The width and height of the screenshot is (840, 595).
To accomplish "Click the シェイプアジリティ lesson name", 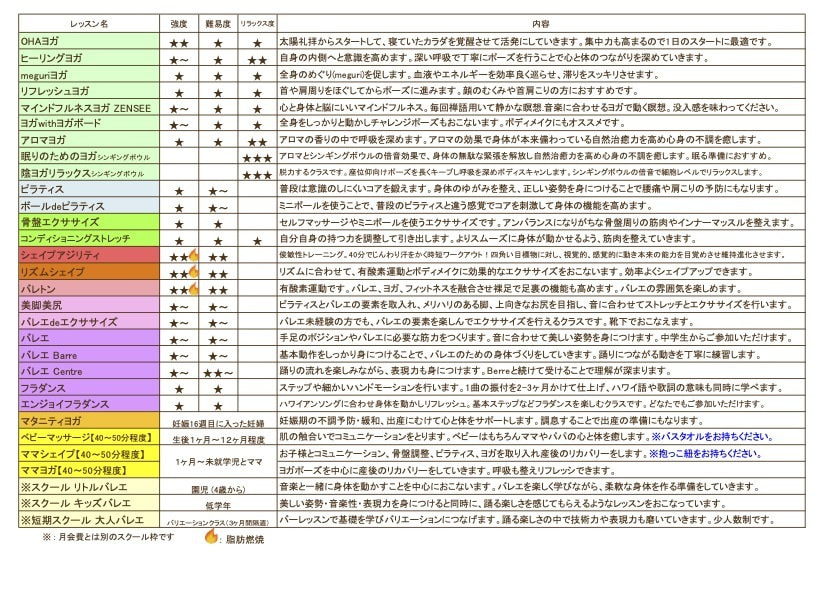I will click(x=60, y=255).
